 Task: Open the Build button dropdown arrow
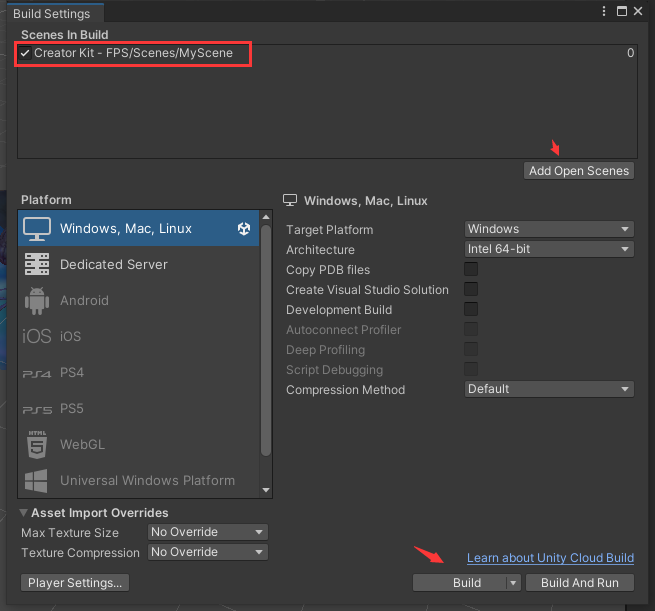[x=513, y=583]
